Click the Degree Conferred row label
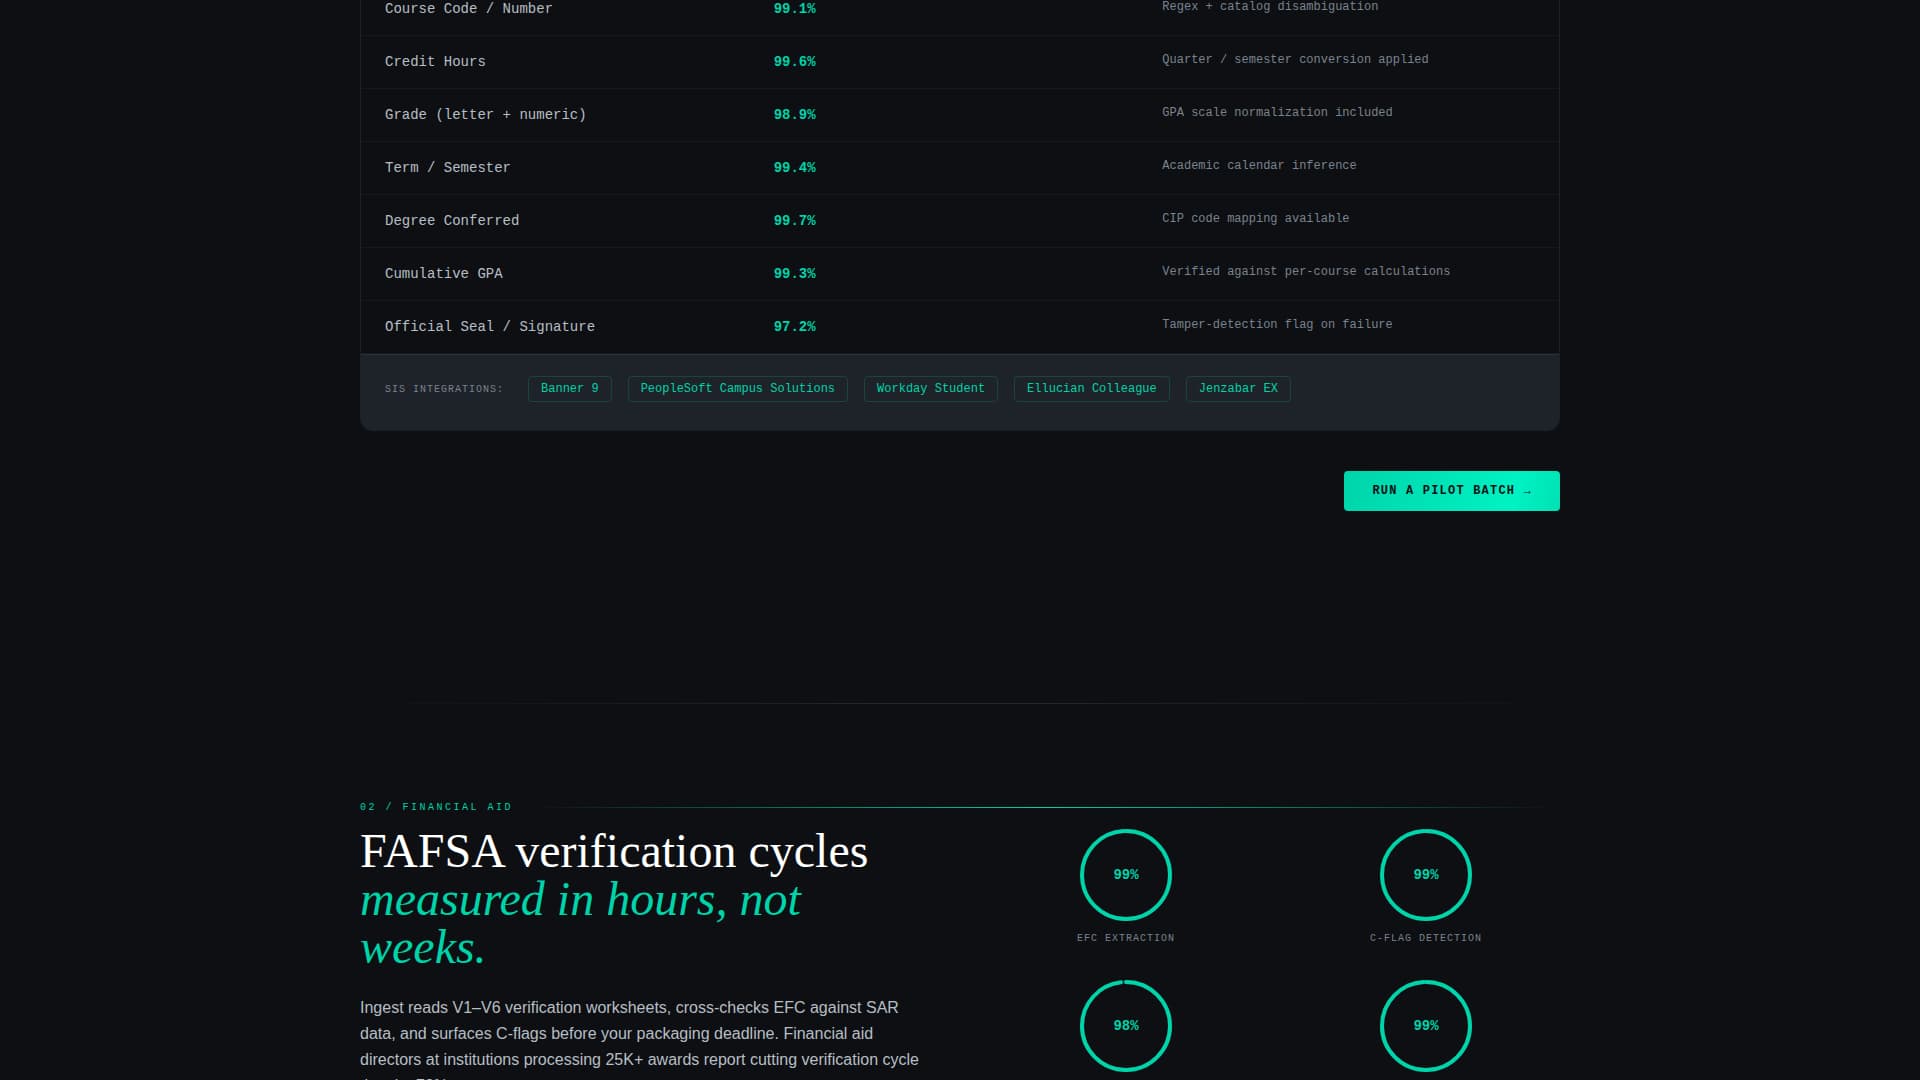The height and width of the screenshot is (1080, 1920). [452, 221]
